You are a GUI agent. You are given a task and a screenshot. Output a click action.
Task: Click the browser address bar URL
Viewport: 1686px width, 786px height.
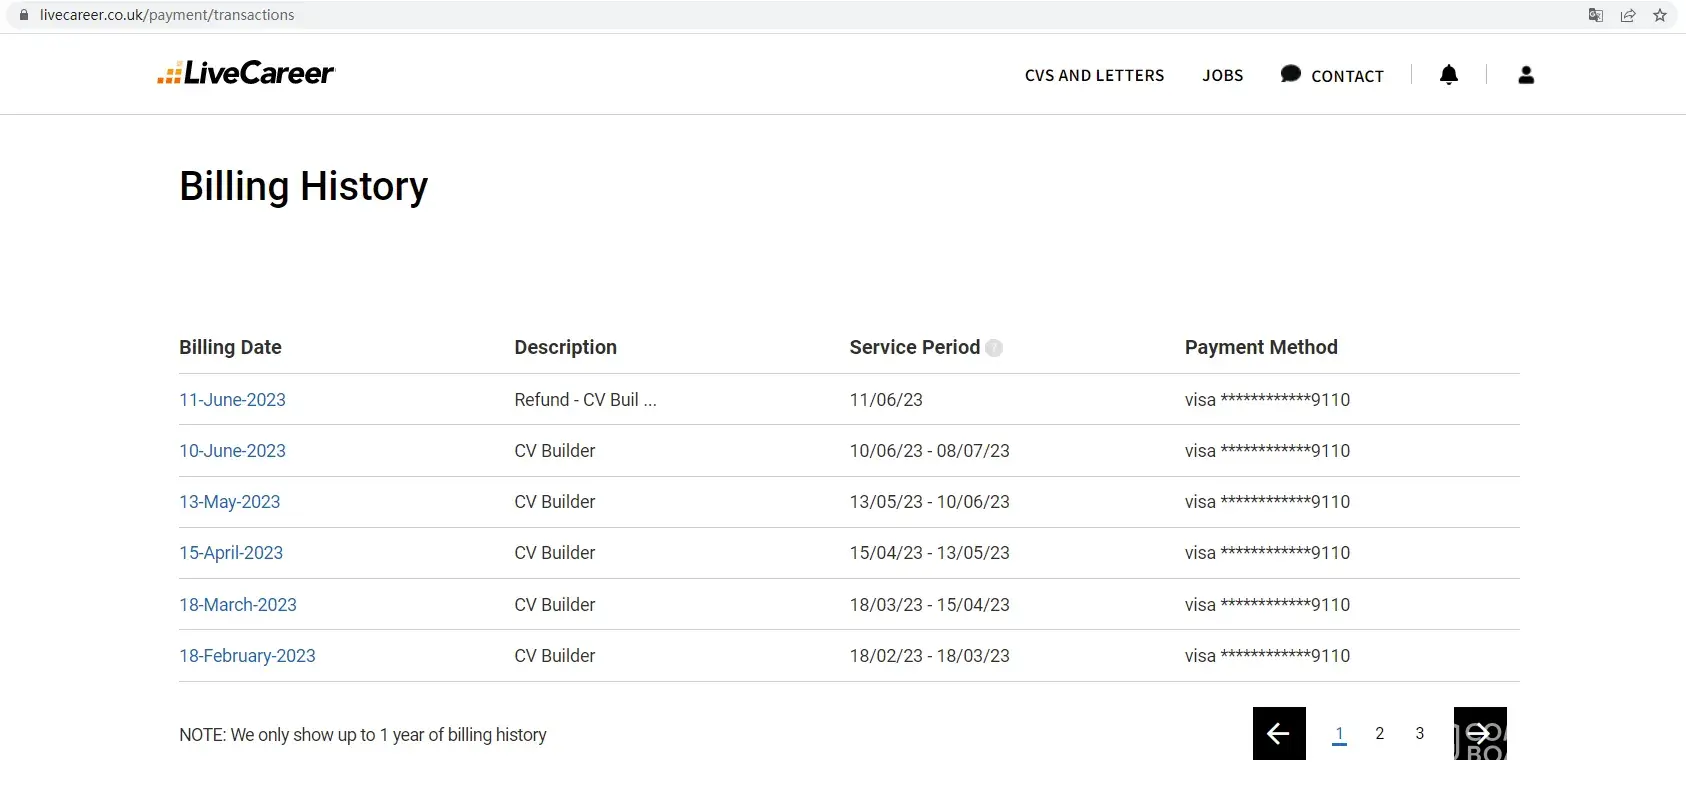167,15
